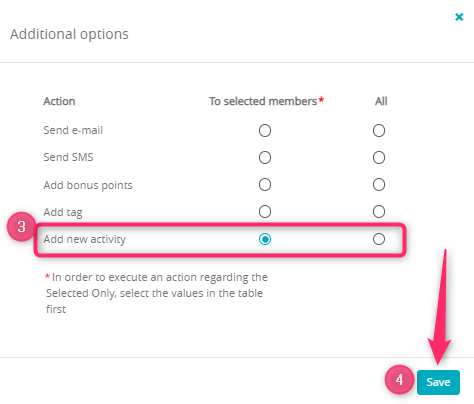This screenshot has width=474, height=404.
Task: Click the Send SMS action label
Action: [68, 157]
